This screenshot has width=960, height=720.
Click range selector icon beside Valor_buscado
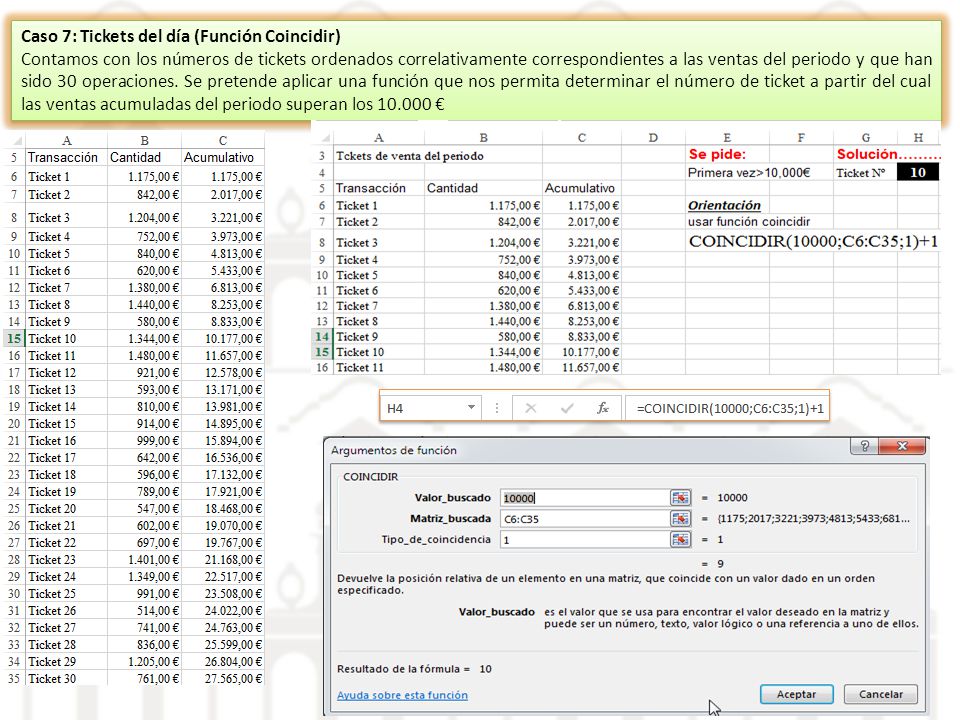tap(680, 498)
